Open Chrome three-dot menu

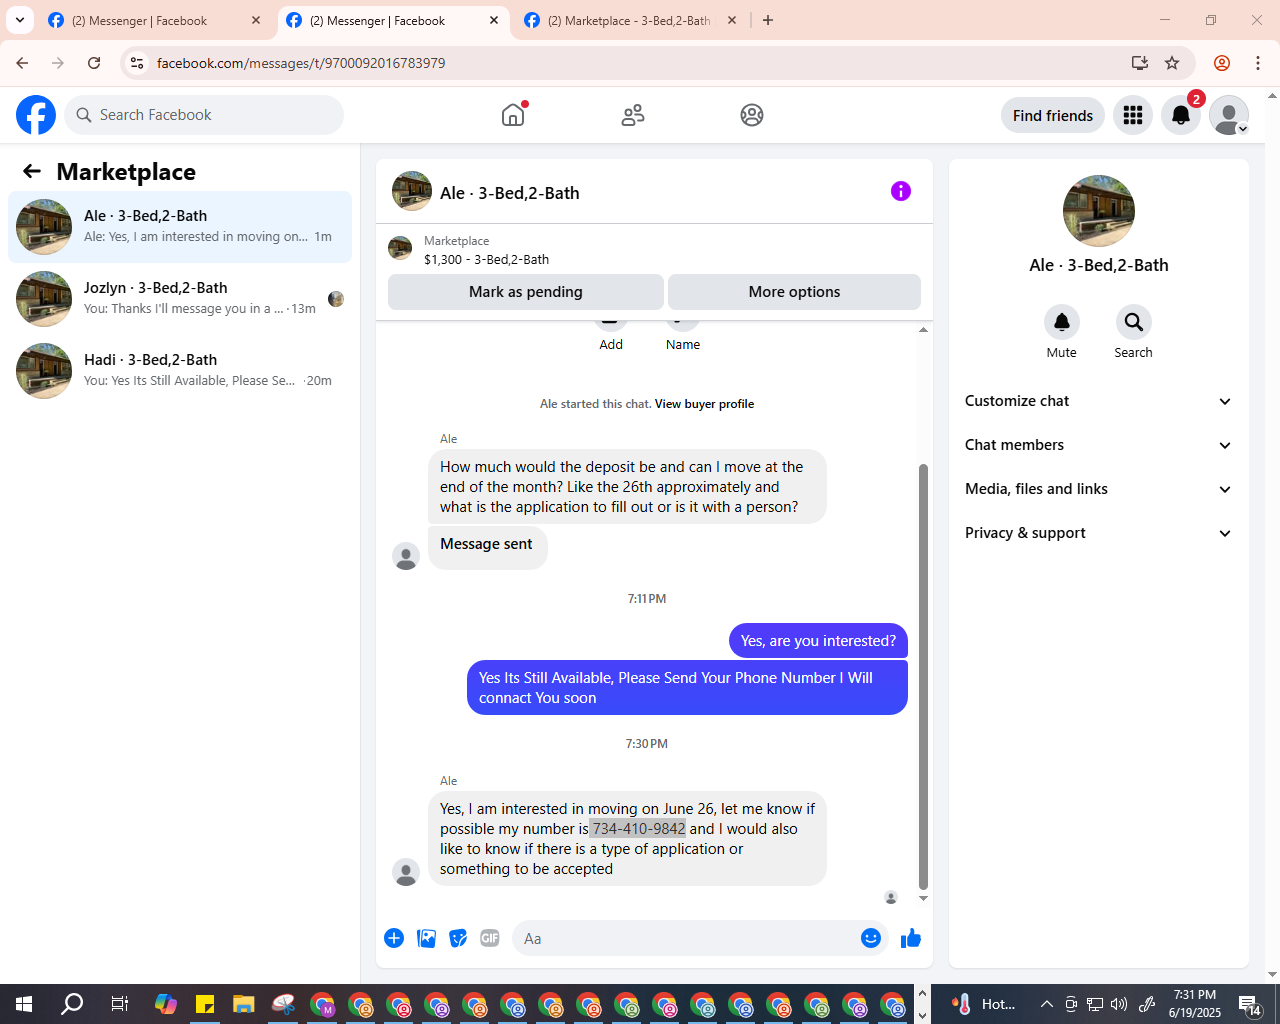[x=1258, y=63]
